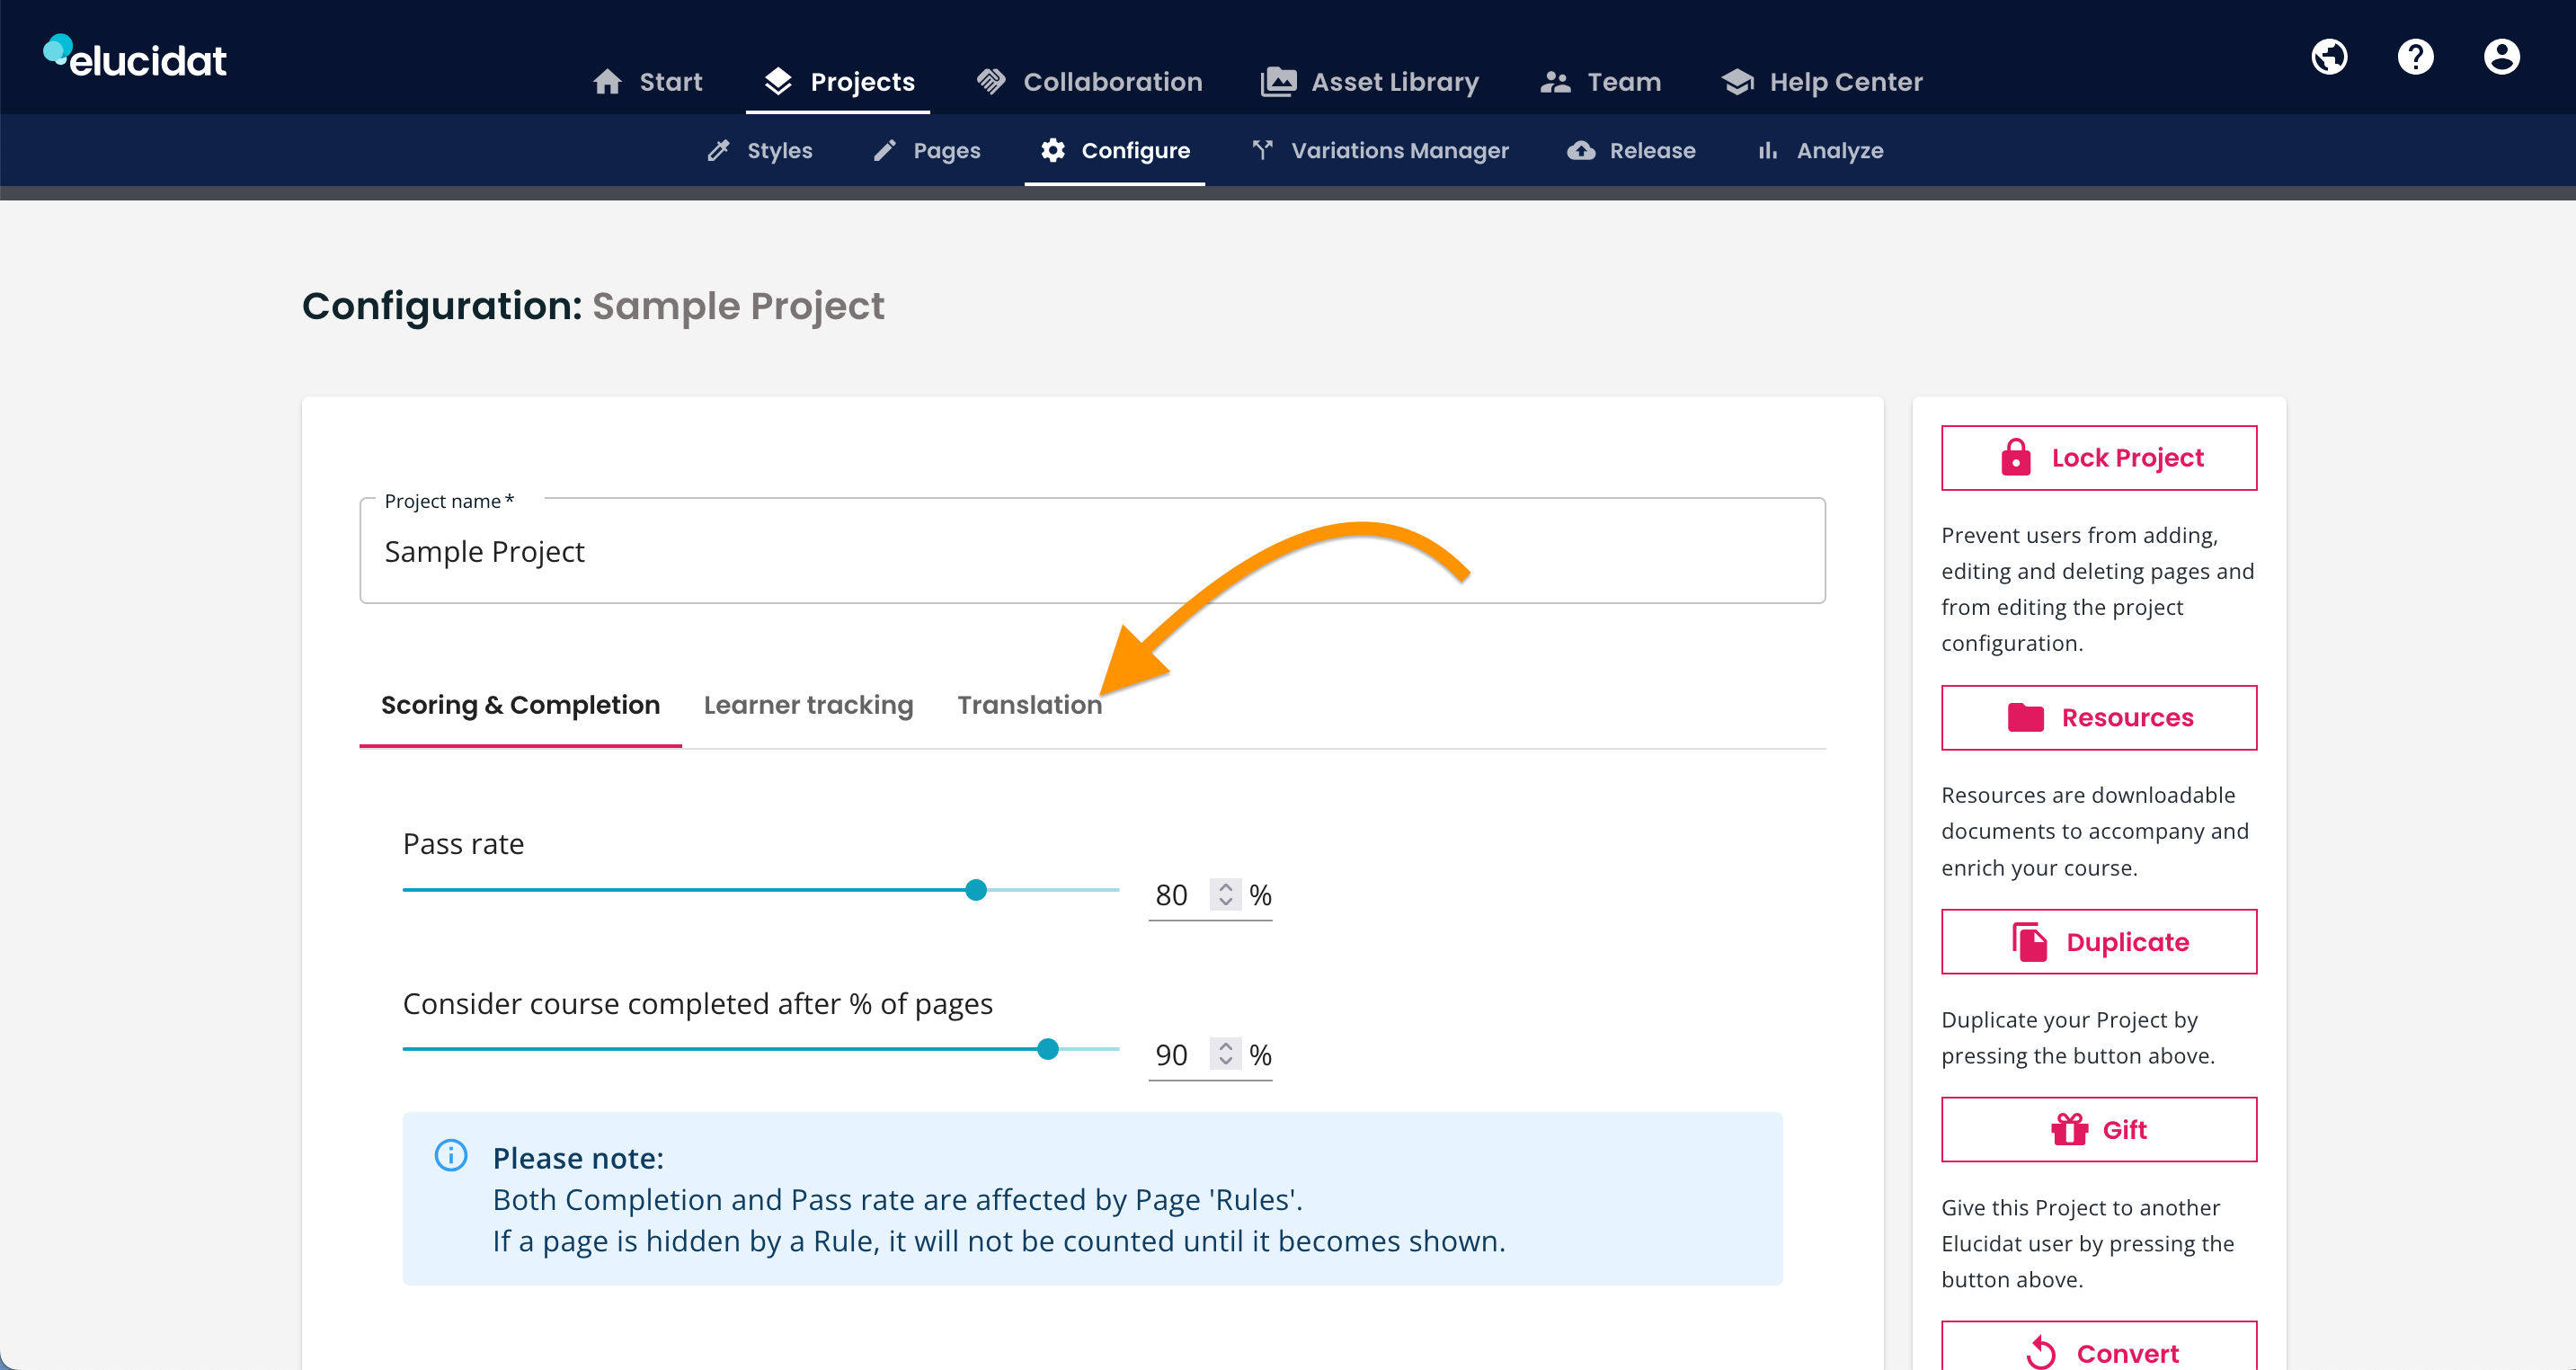Click the course completion slider handle

point(1047,1049)
